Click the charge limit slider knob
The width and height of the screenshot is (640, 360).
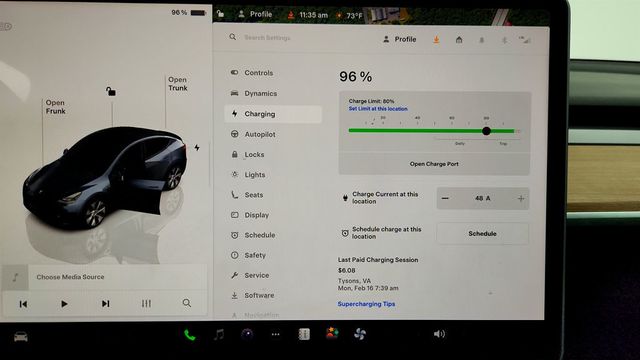pyautogui.click(x=486, y=131)
